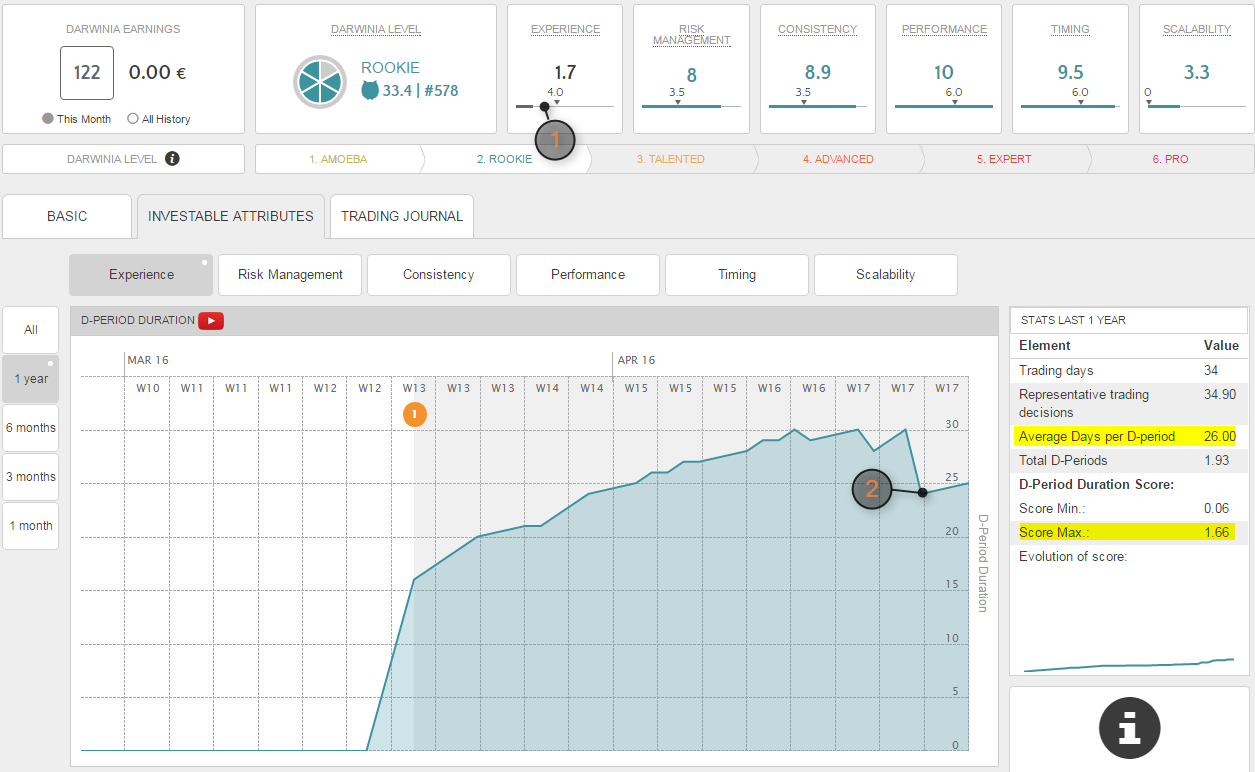Click the info icon next to Darwinia Level
This screenshot has width=1255, height=772.
172,159
